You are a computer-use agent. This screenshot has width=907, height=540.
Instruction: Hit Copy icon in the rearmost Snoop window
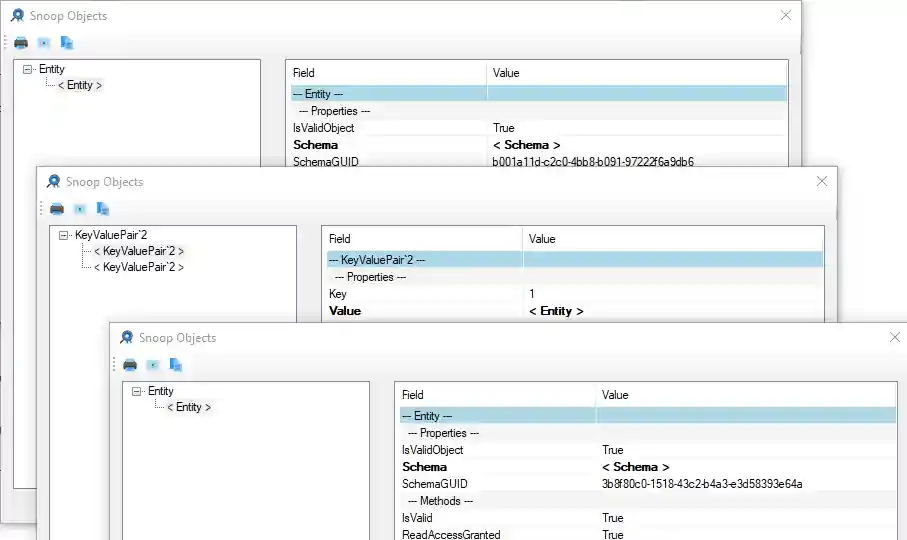coord(67,43)
